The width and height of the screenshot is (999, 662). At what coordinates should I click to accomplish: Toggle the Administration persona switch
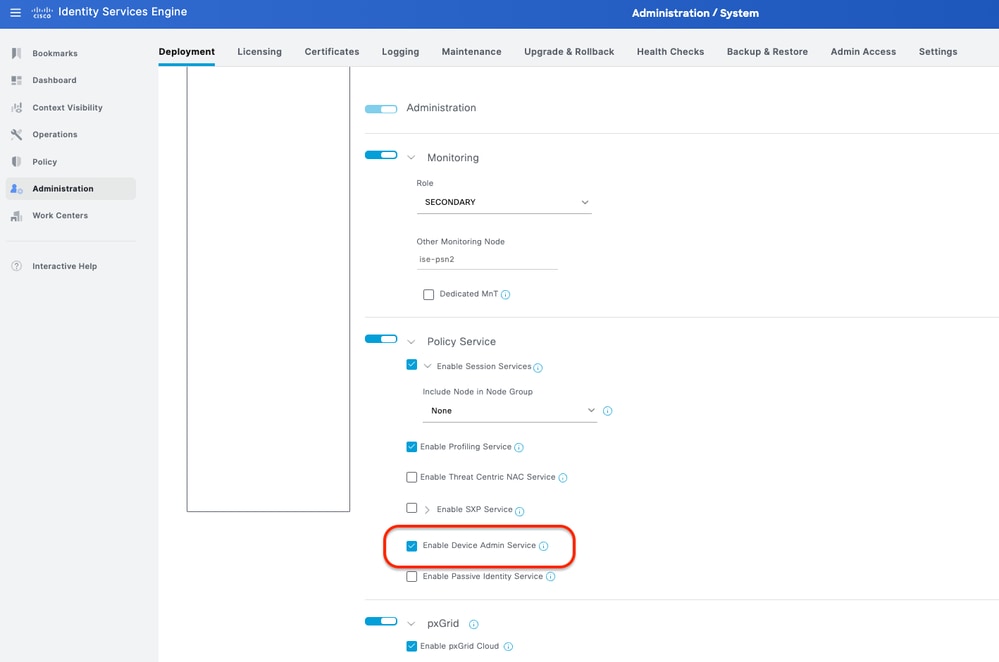(380, 109)
